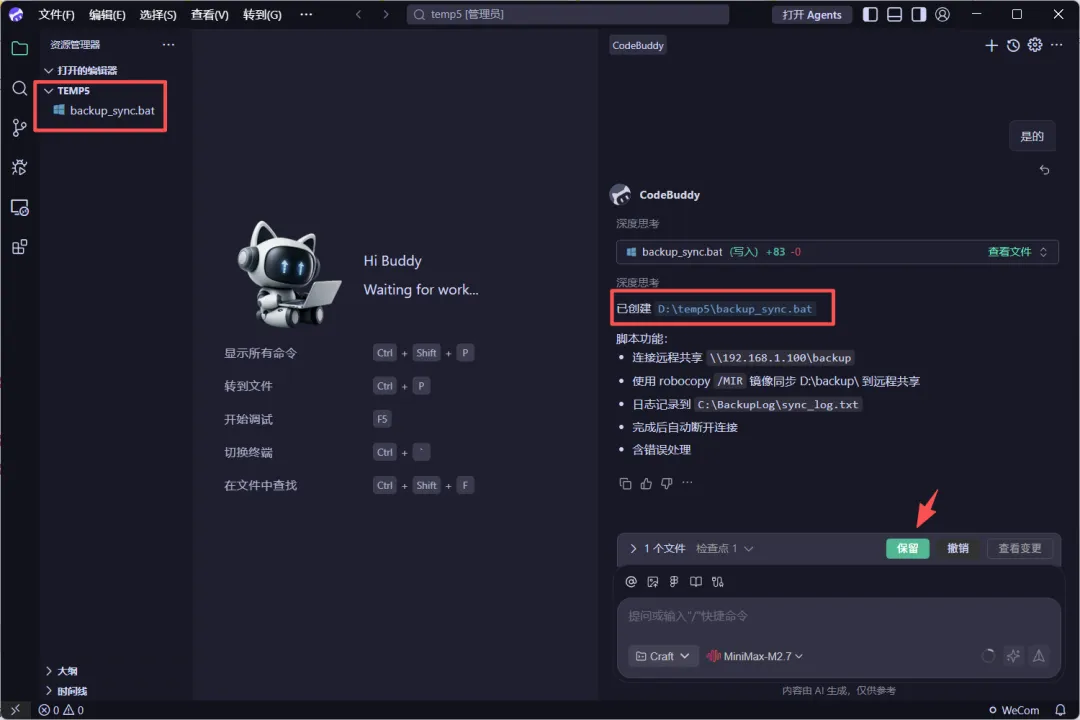The image size is (1080, 720).
Task: Open the Craft mode dropdown
Action: tap(663, 656)
